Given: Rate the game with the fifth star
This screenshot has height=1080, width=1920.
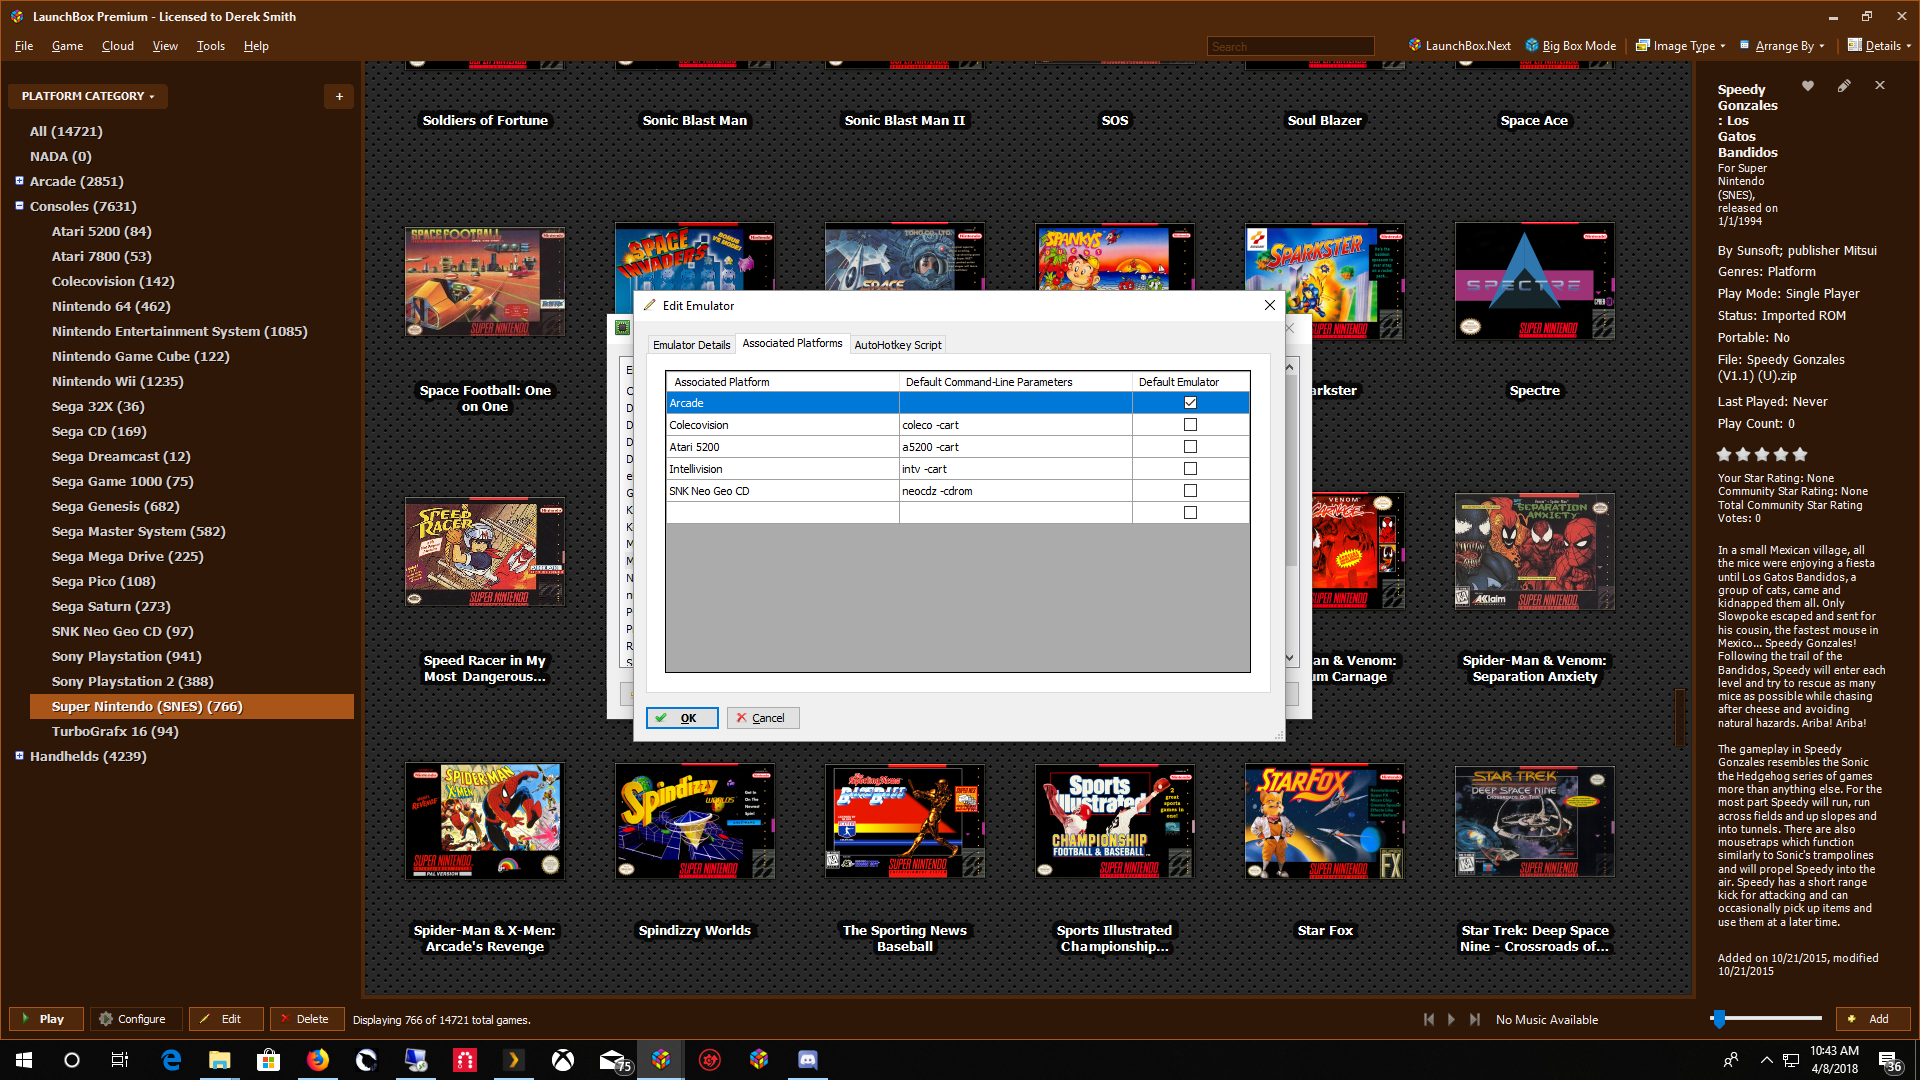Looking at the screenshot, I should coord(1800,454).
